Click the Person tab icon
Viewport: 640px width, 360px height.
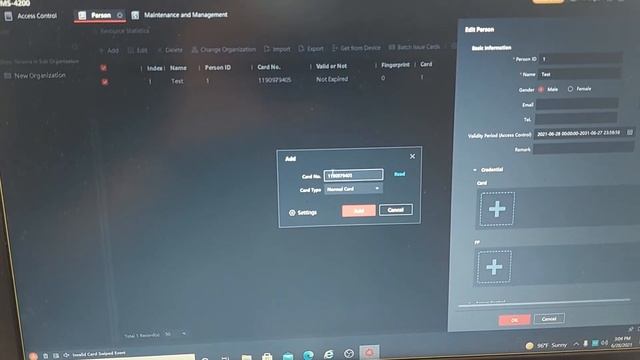coord(82,15)
